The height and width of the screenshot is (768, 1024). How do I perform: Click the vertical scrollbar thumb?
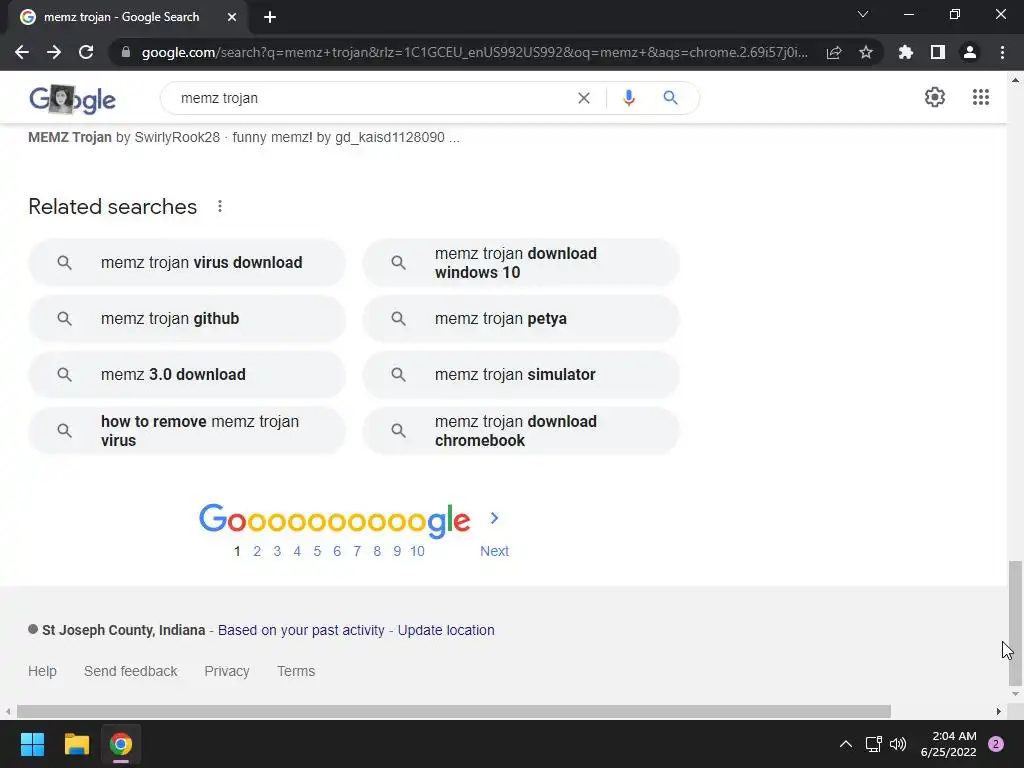click(1015, 623)
